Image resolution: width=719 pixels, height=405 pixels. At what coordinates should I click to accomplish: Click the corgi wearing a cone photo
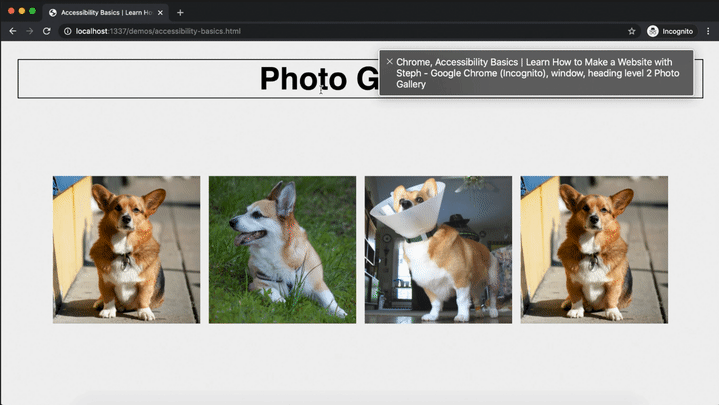(438, 249)
